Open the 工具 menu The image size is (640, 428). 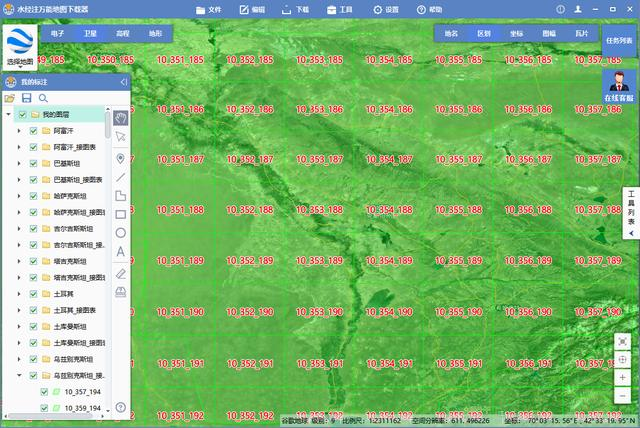pos(340,10)
